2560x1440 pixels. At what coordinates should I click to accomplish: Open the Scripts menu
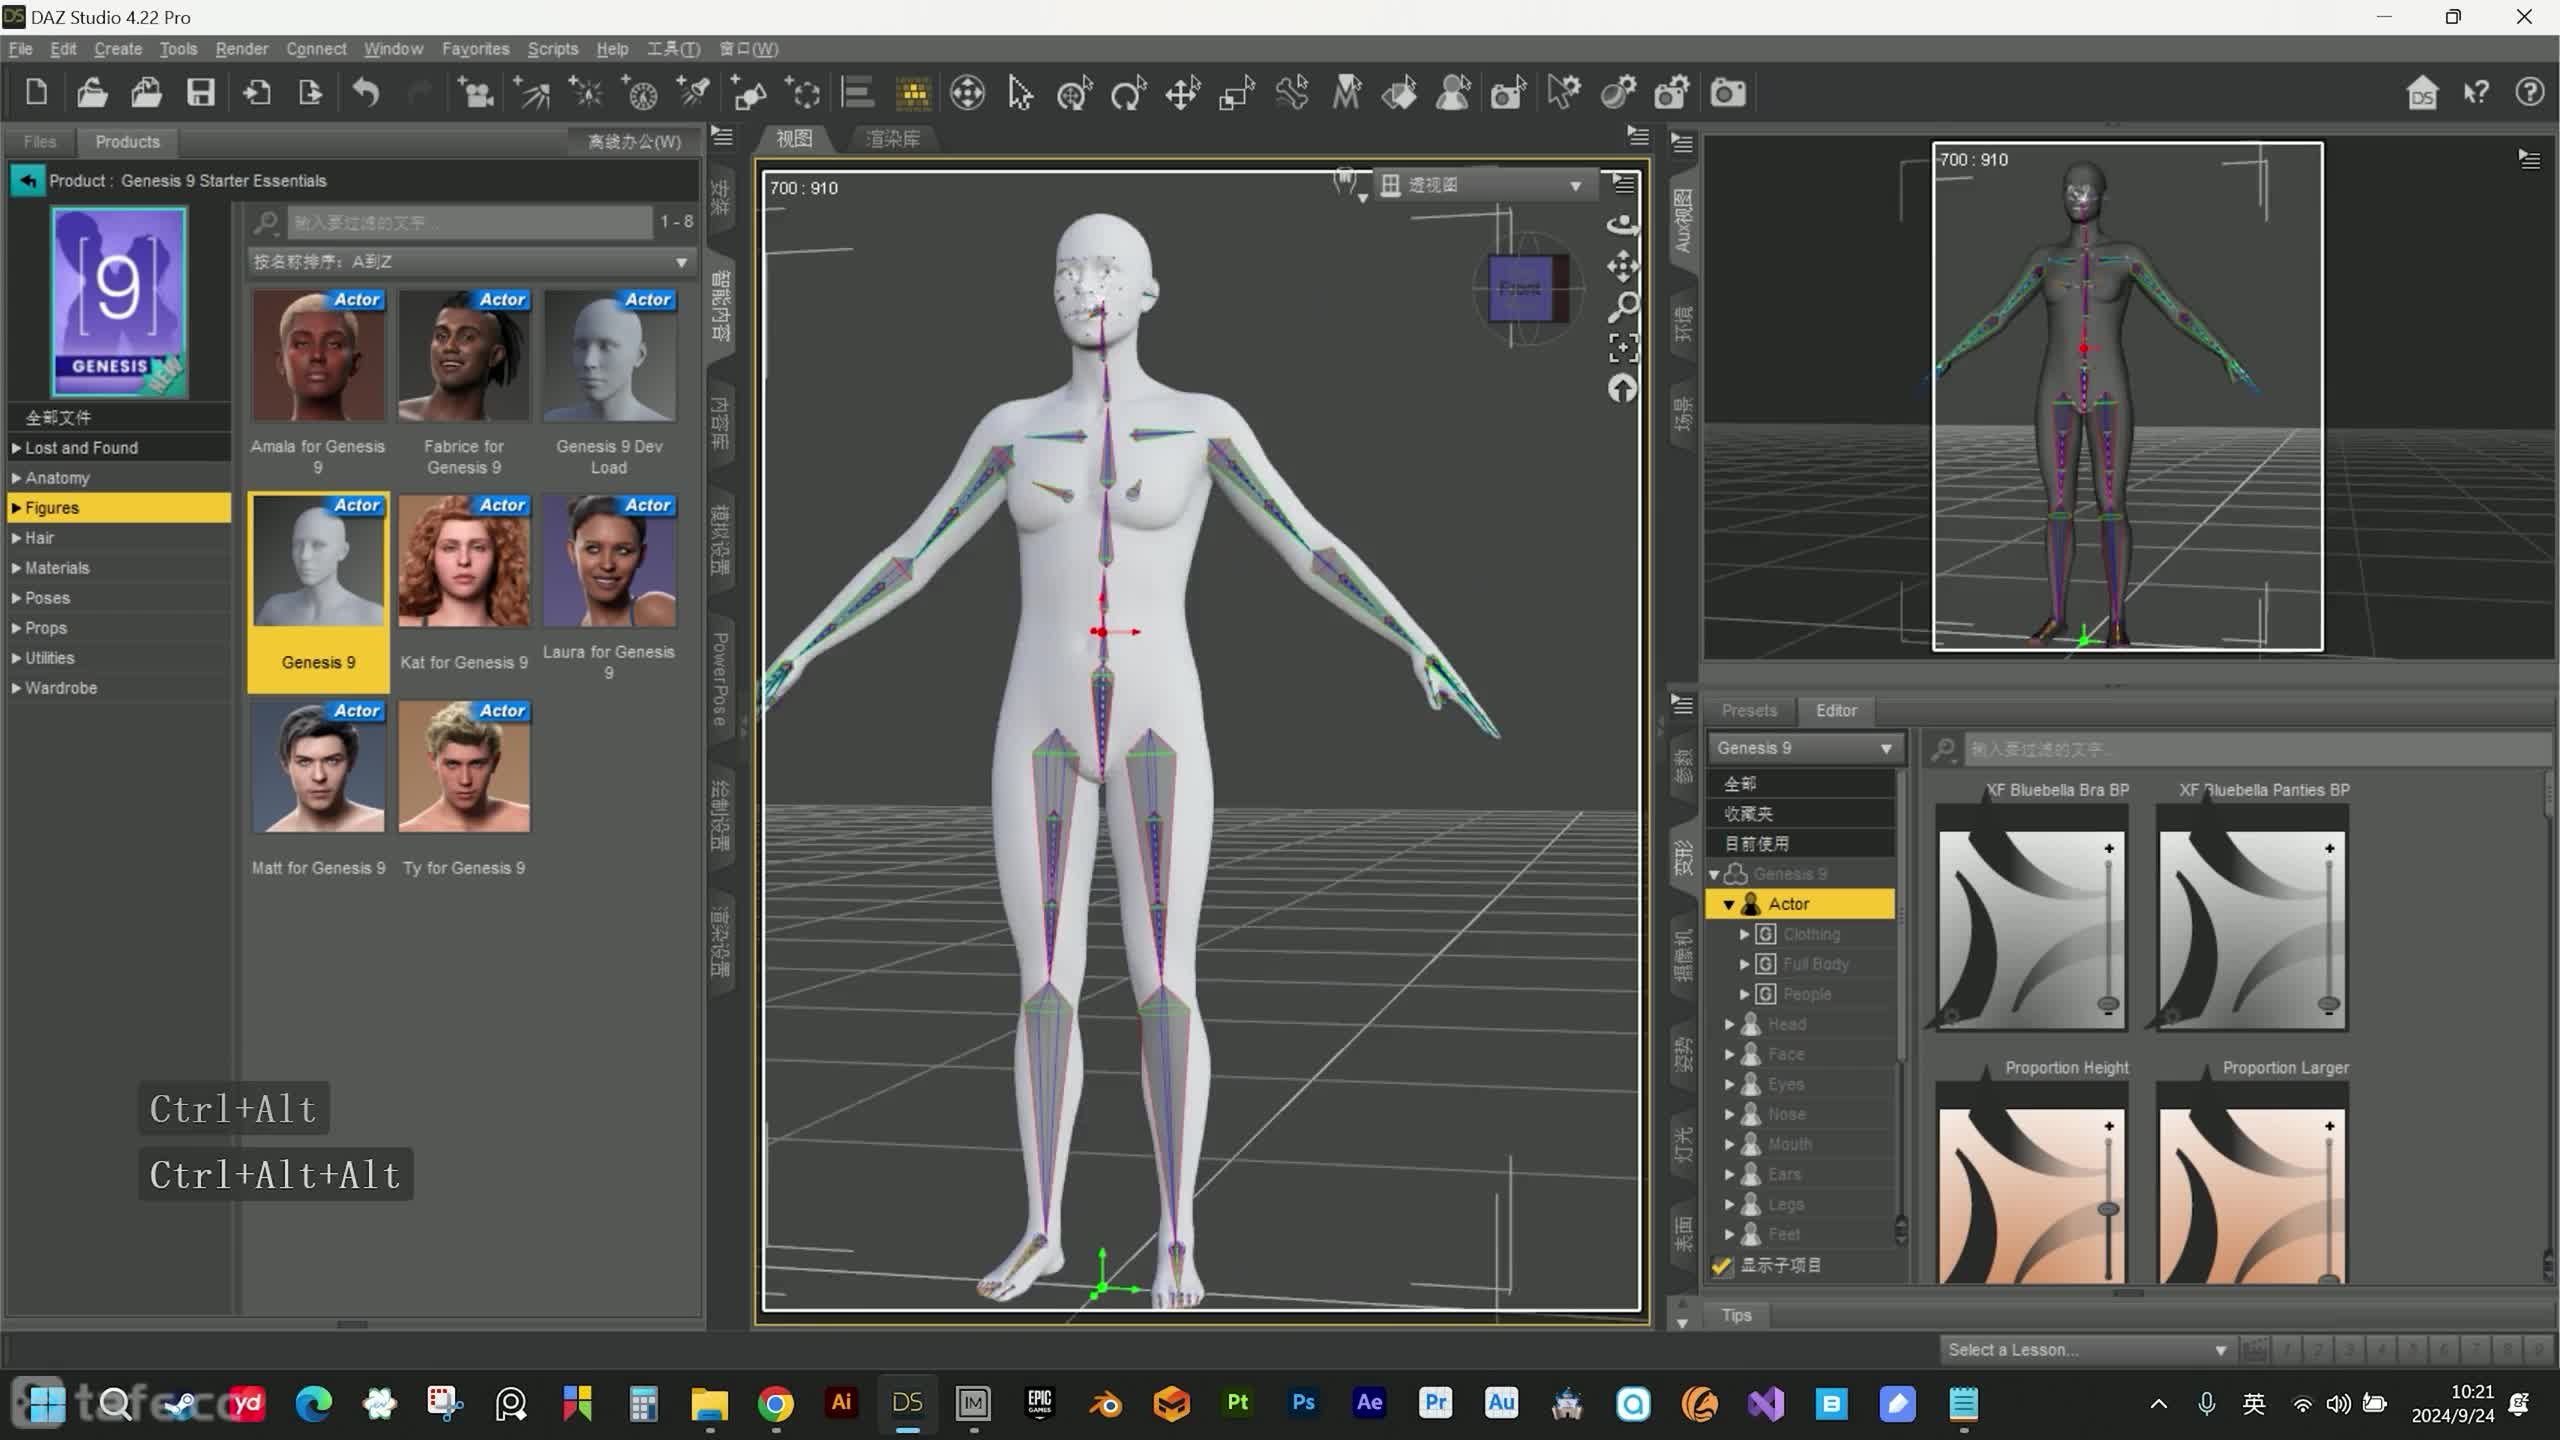pyautogui.click(x=553, y=49)
